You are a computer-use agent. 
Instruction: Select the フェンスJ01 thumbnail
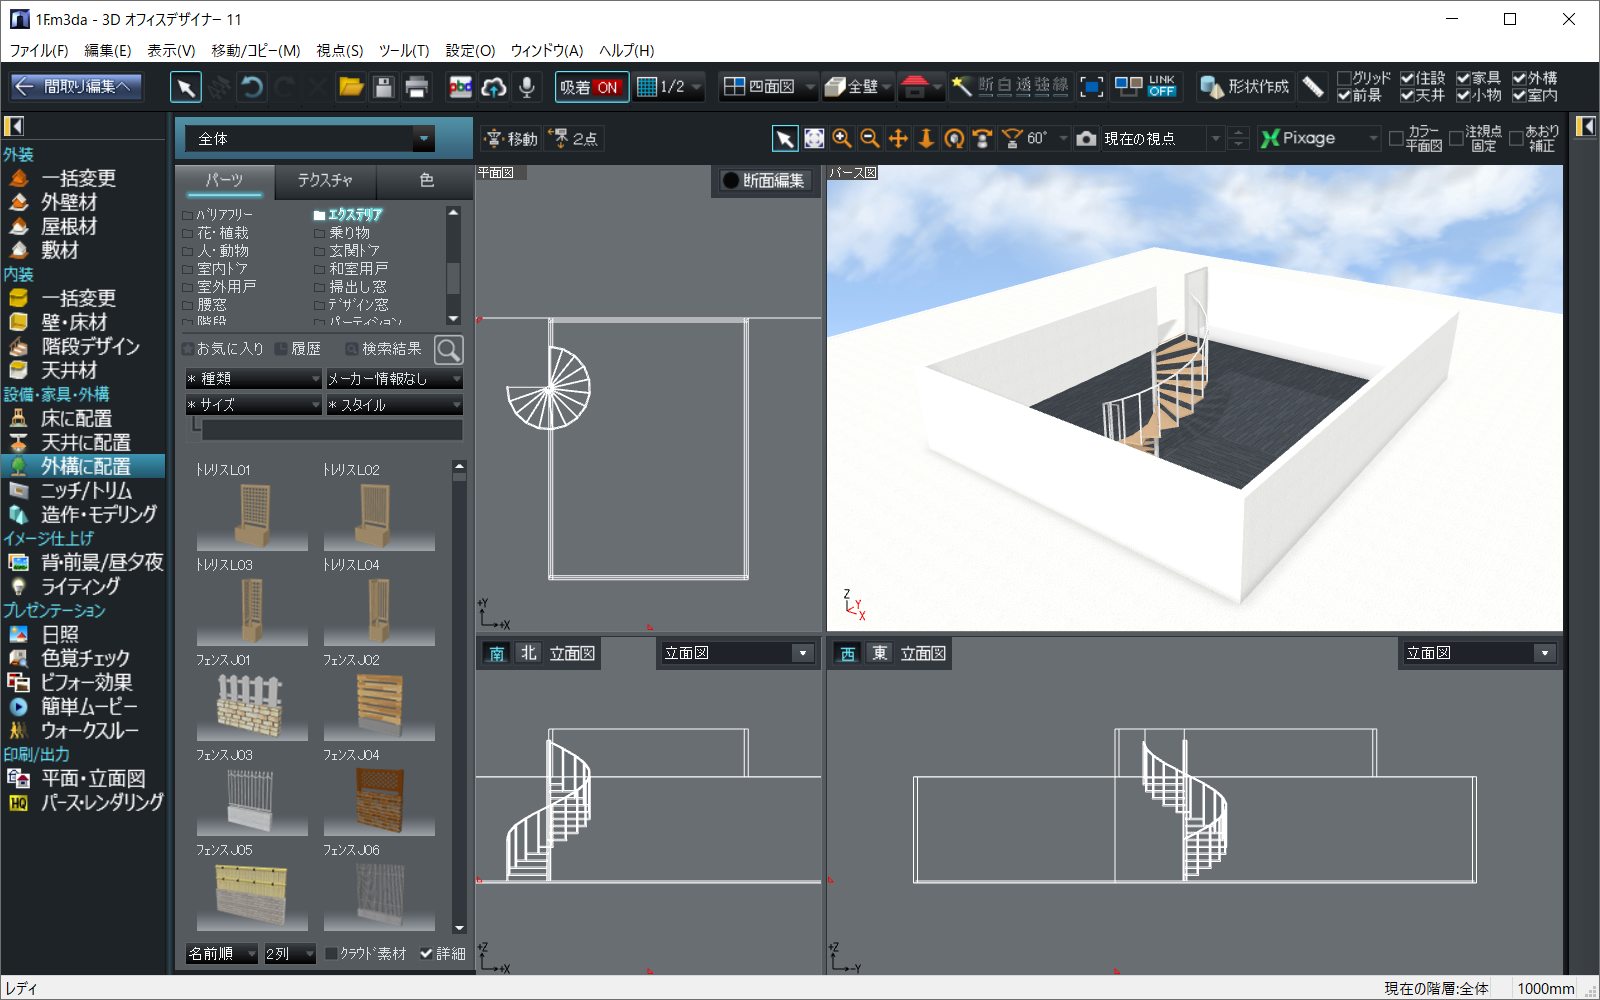coord(251,706)
